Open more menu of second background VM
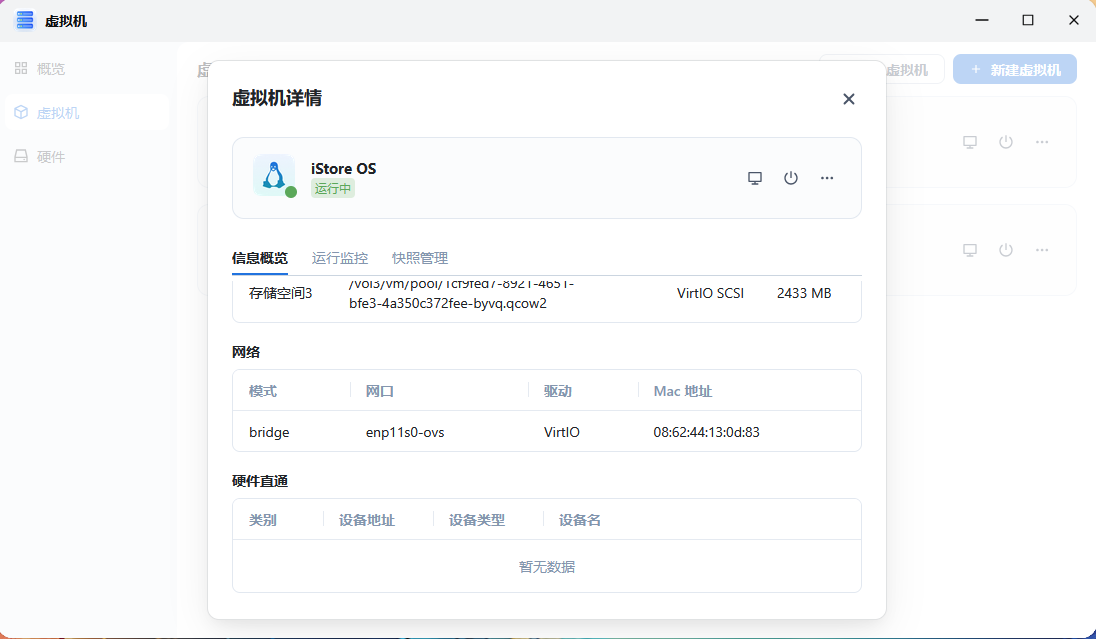The height and width of the screenshot is (639, 1096). click(1042, 250)
